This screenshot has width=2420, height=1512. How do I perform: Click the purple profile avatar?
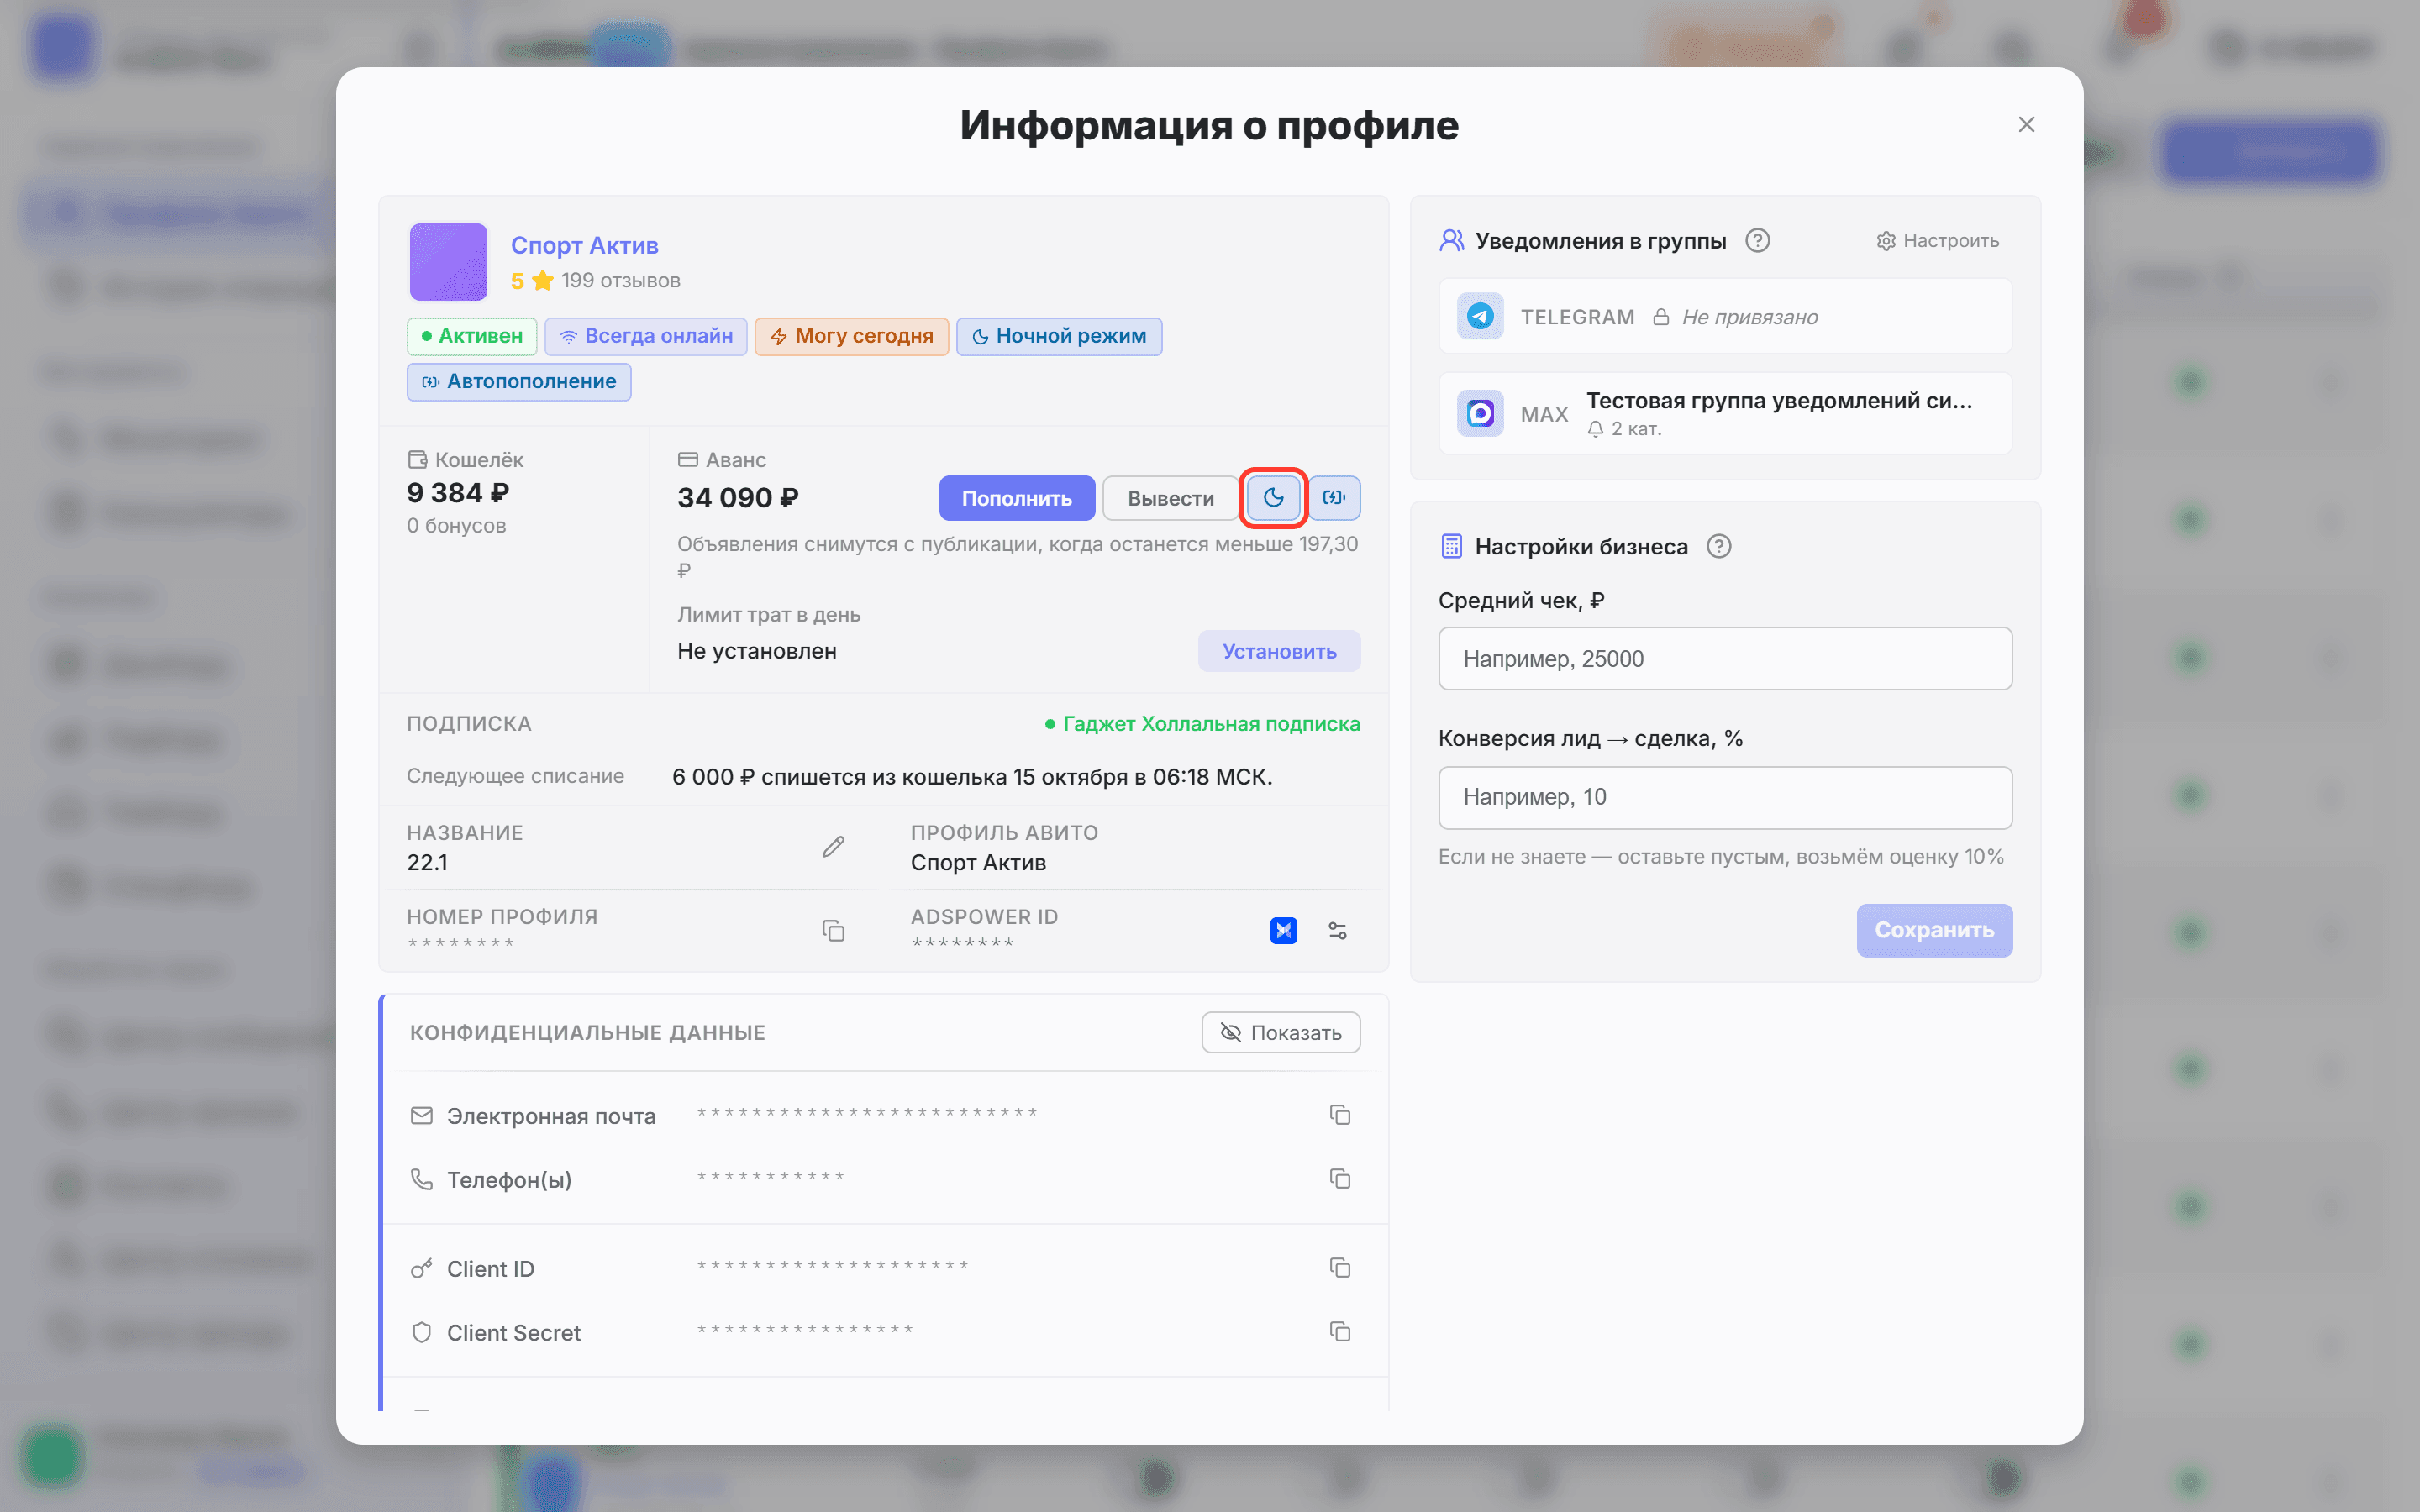click(448, 262)
